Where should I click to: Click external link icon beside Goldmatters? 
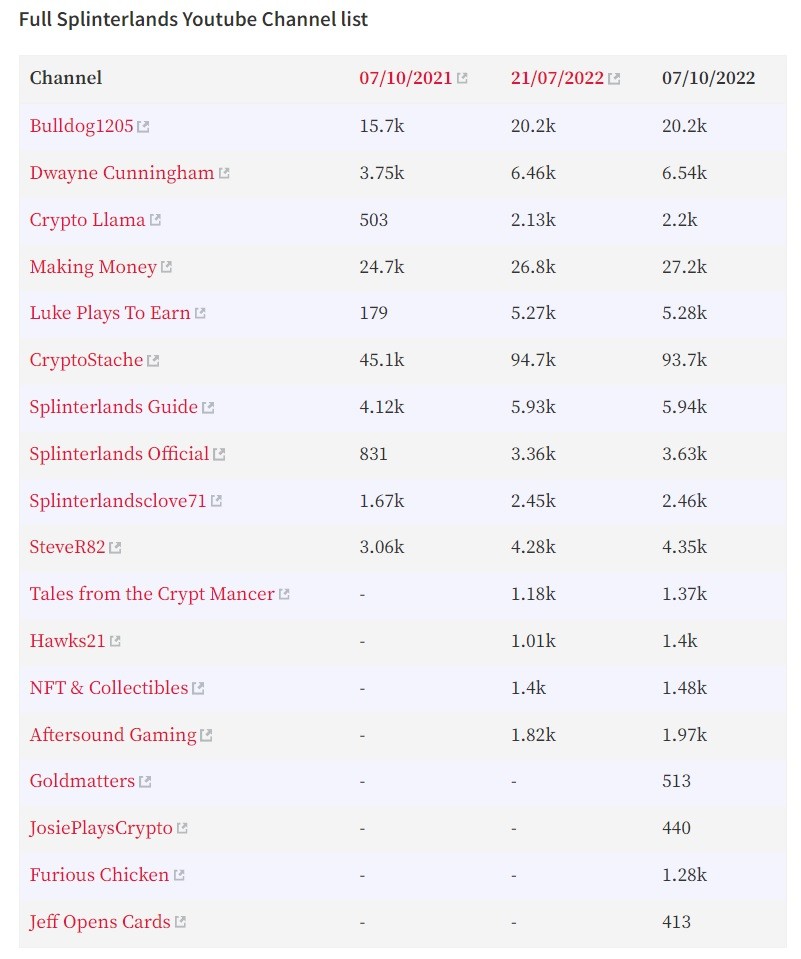click(x=145, y=782)
